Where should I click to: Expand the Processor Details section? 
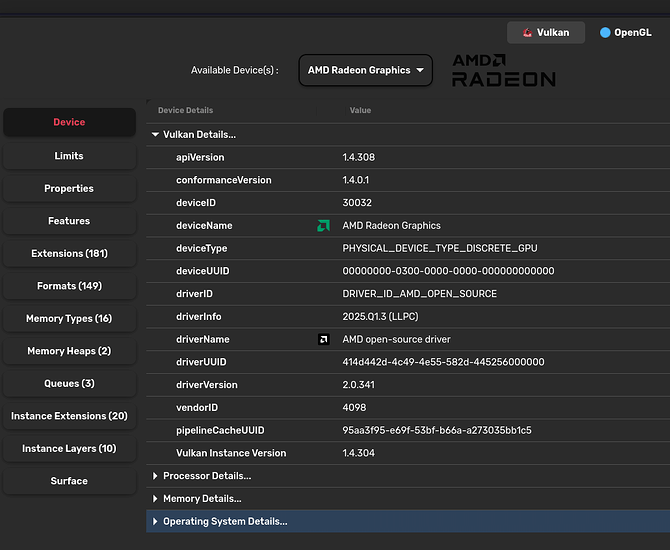click(155, 476)
